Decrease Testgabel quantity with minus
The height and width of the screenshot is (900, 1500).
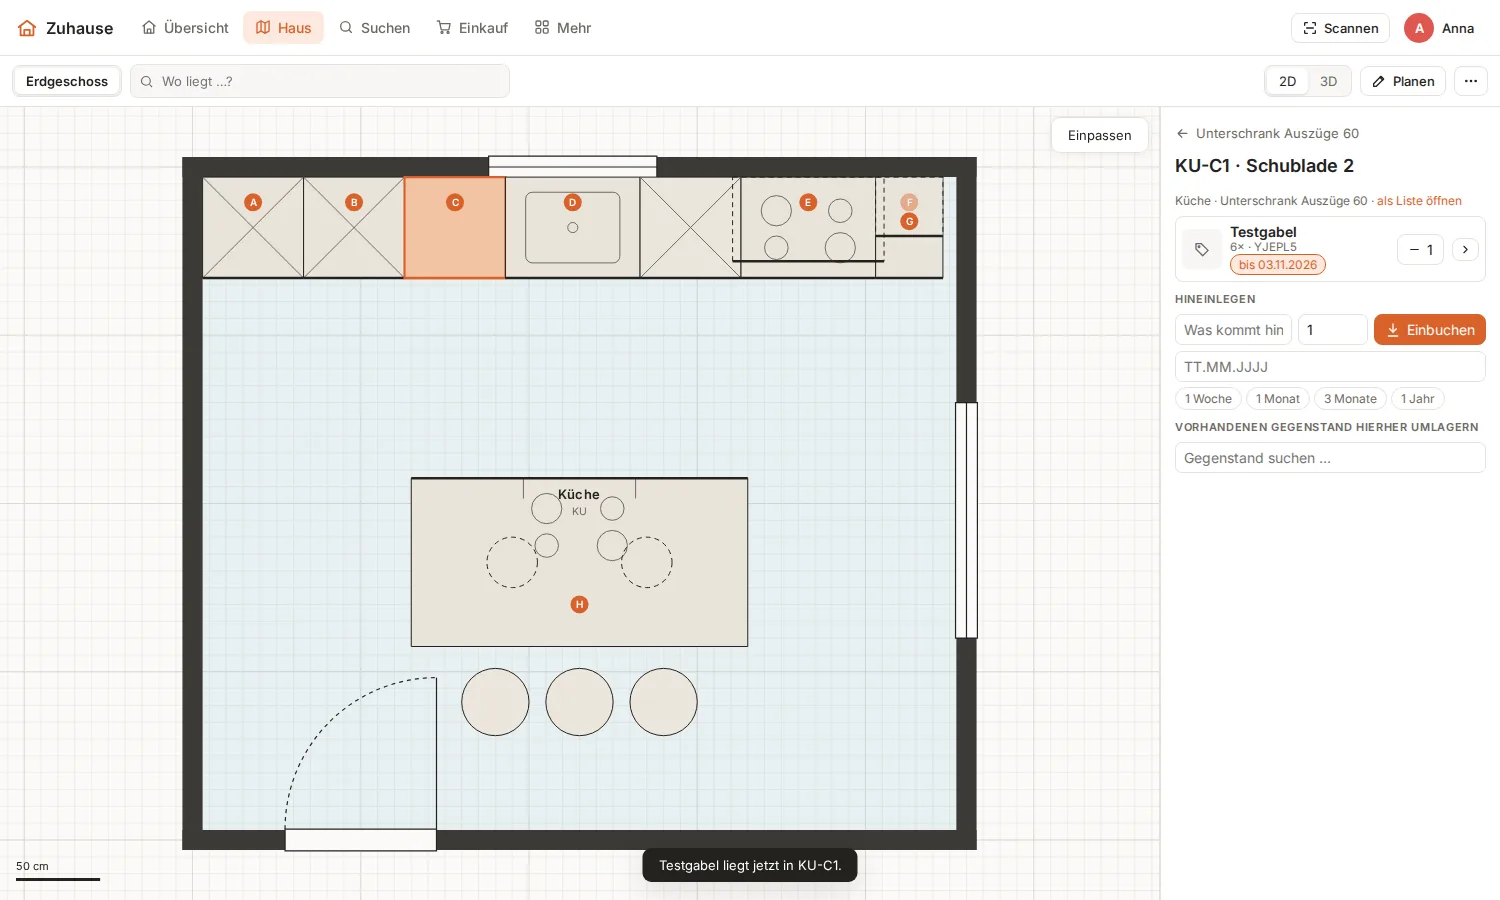pos(1414,249)
